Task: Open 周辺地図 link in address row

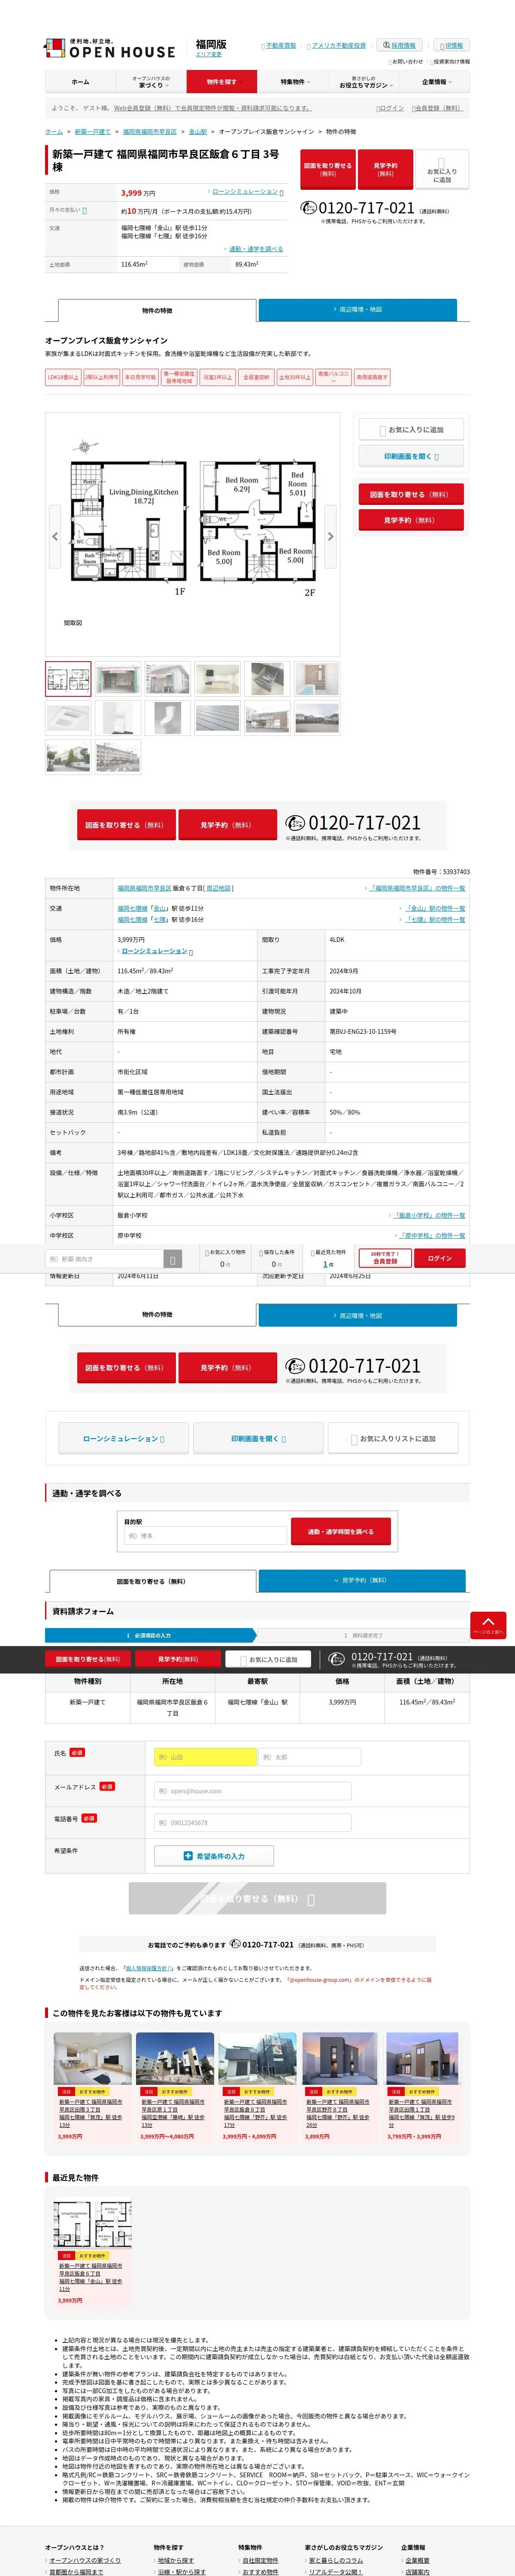Action: (219, 888)
